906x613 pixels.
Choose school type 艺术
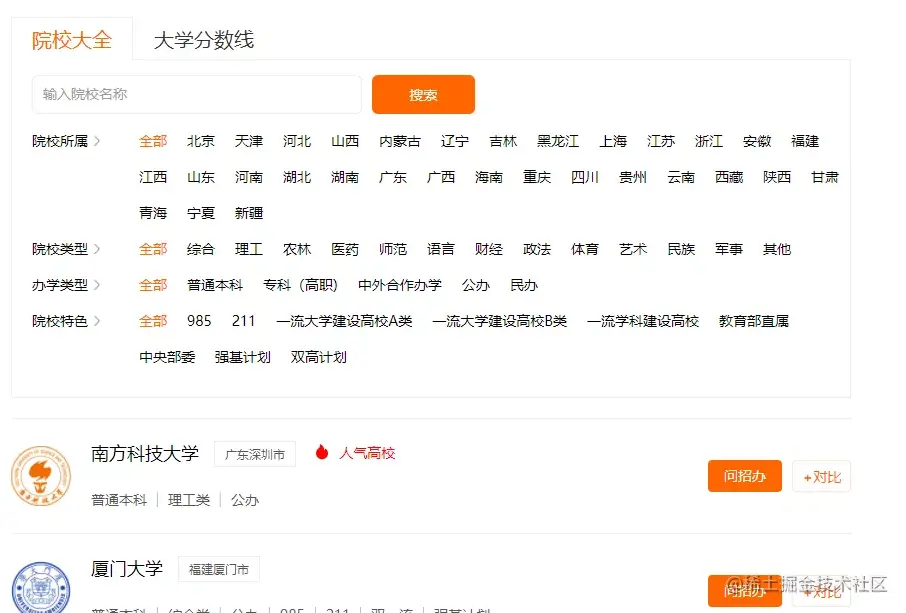coord(633,249)
